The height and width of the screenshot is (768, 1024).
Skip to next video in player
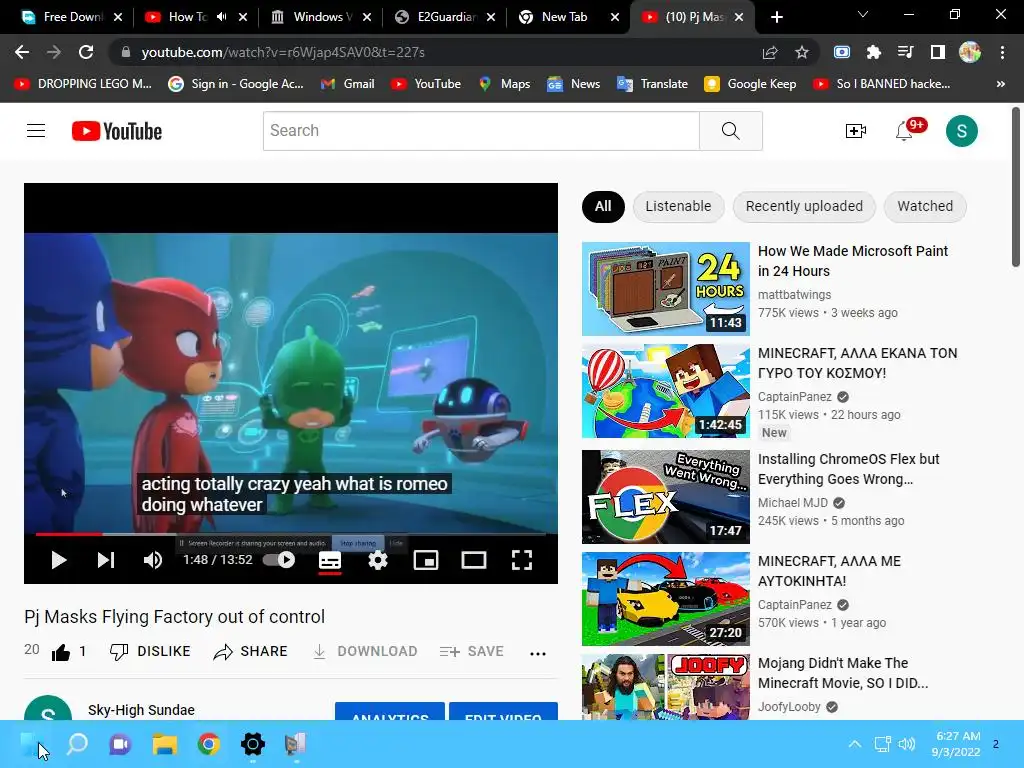(x=106, y=560)
